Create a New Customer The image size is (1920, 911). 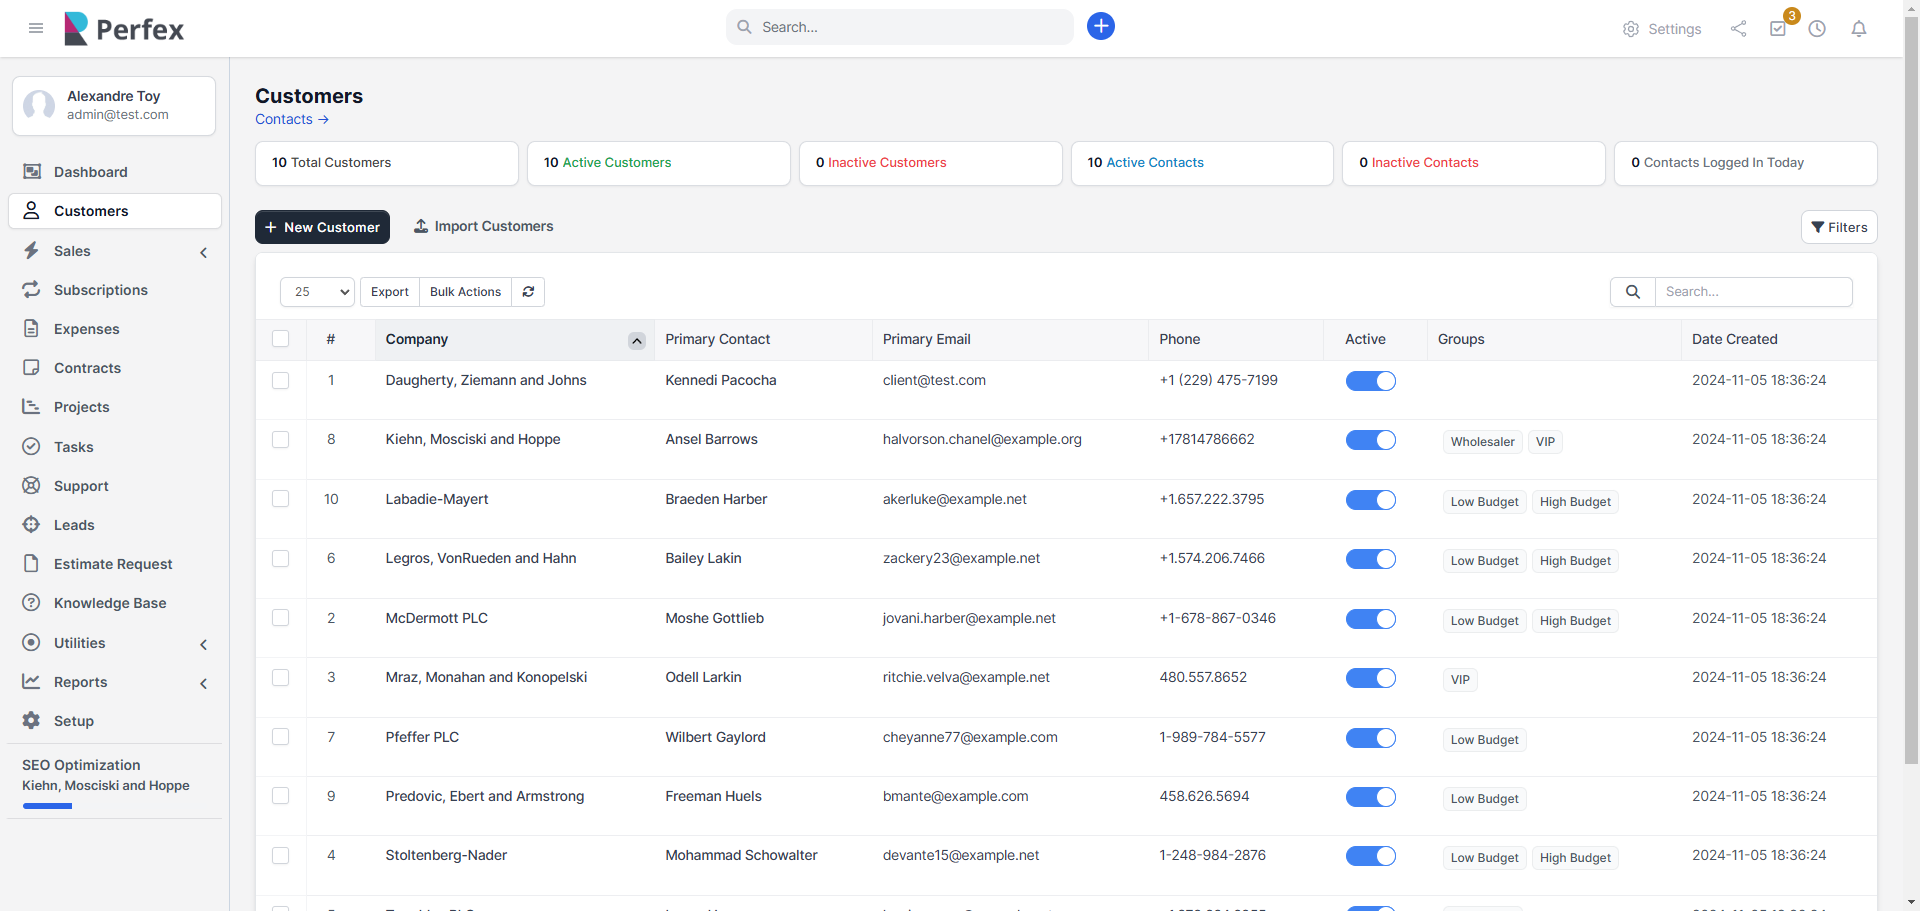(322, 227)
